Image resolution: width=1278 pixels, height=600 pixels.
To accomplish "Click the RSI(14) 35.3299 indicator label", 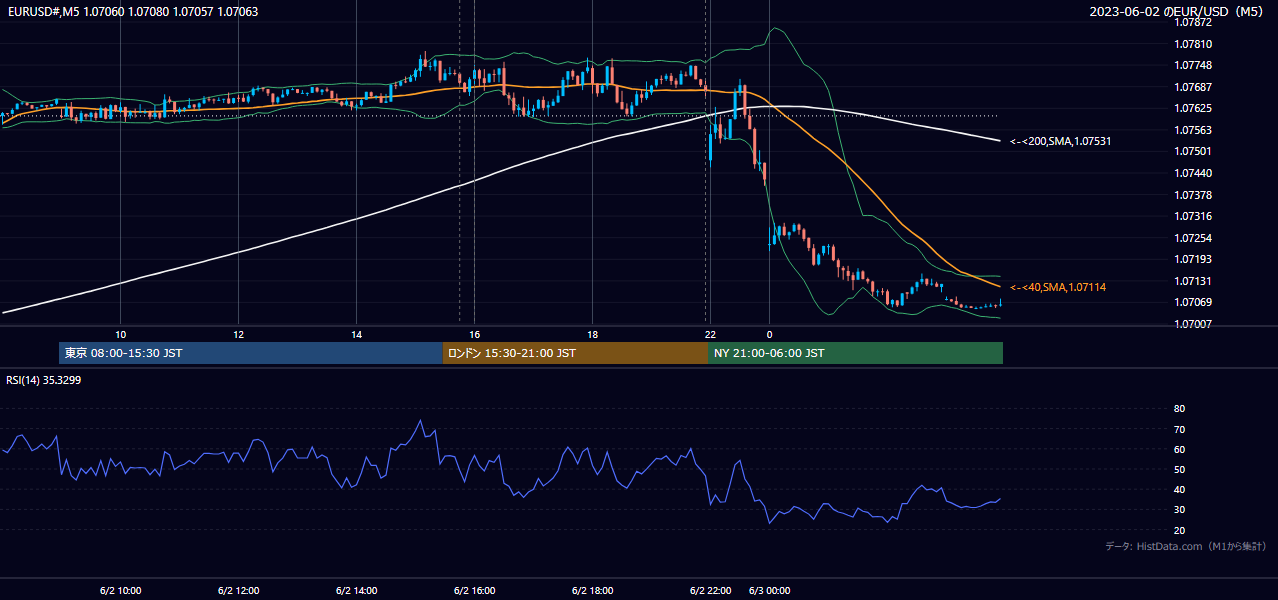I will [x=45, y=380].
